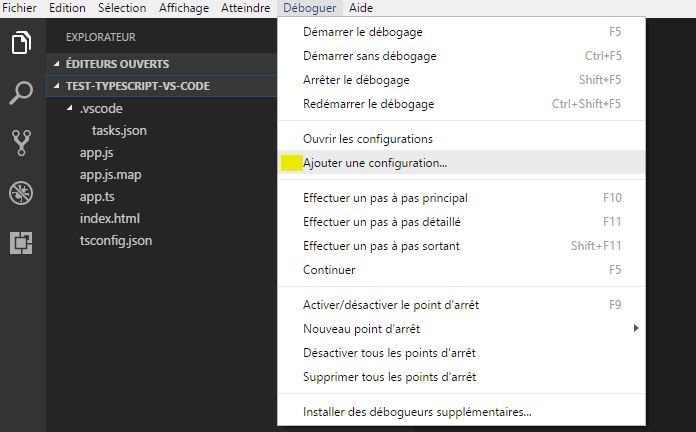Open the Debug bug icon in activity bar
This screenshot has height=432, width=696.
pos(21,193)
